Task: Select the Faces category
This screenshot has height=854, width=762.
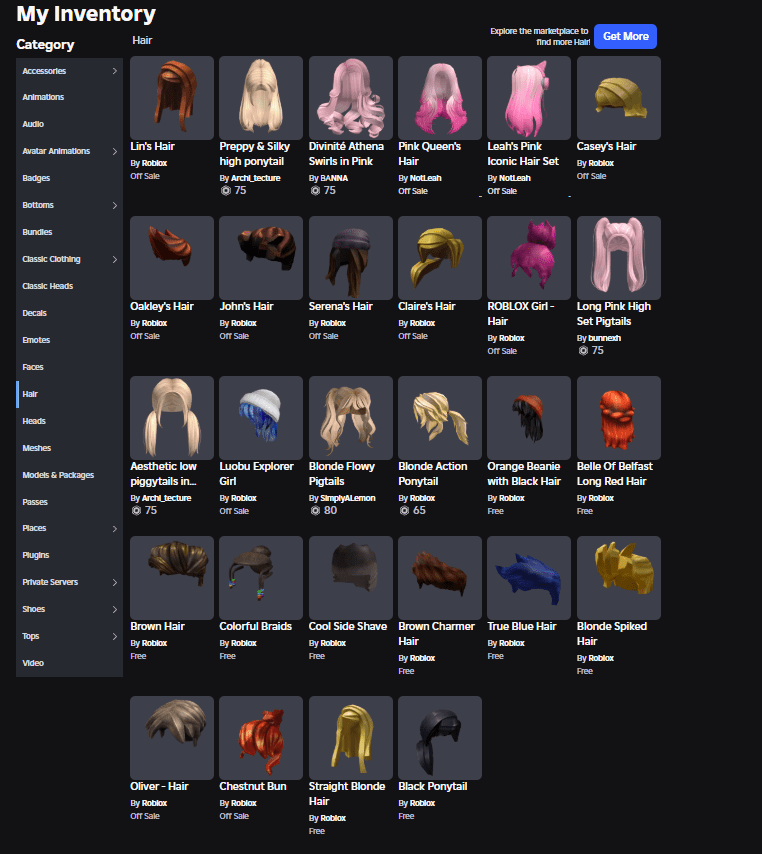Action: 33,367
